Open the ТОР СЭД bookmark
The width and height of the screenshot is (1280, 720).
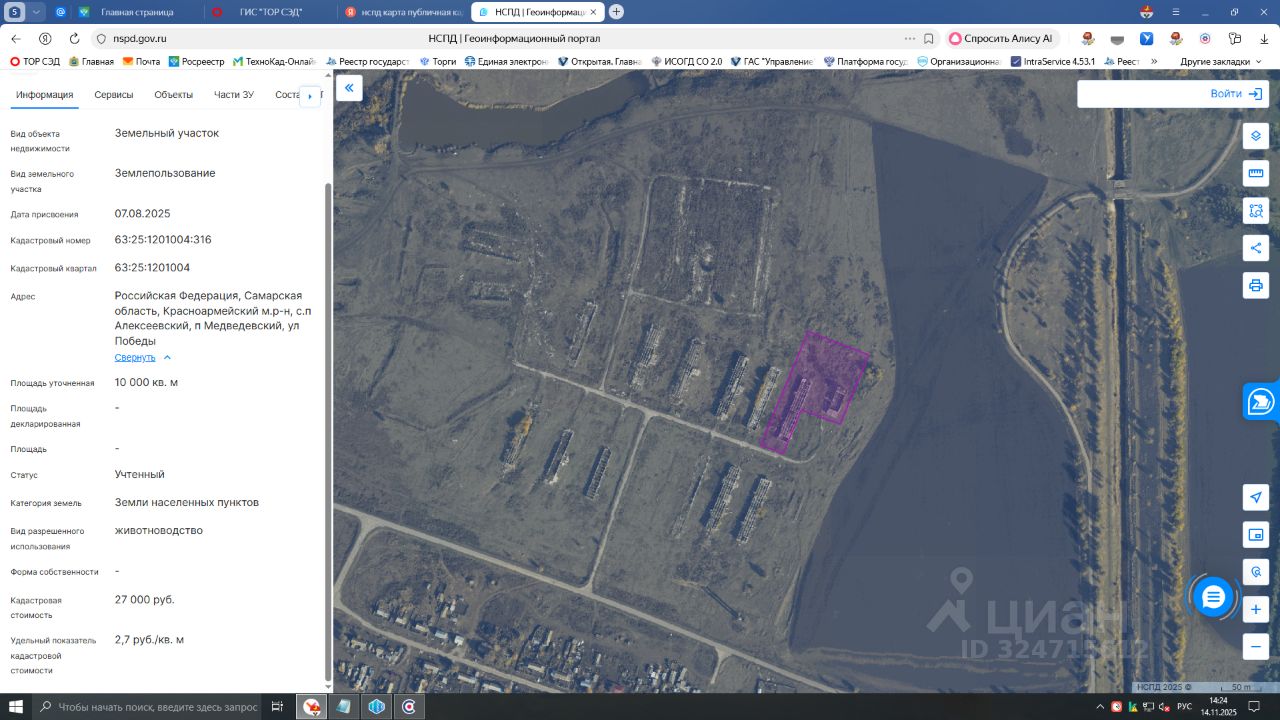[x=35, y=61]
